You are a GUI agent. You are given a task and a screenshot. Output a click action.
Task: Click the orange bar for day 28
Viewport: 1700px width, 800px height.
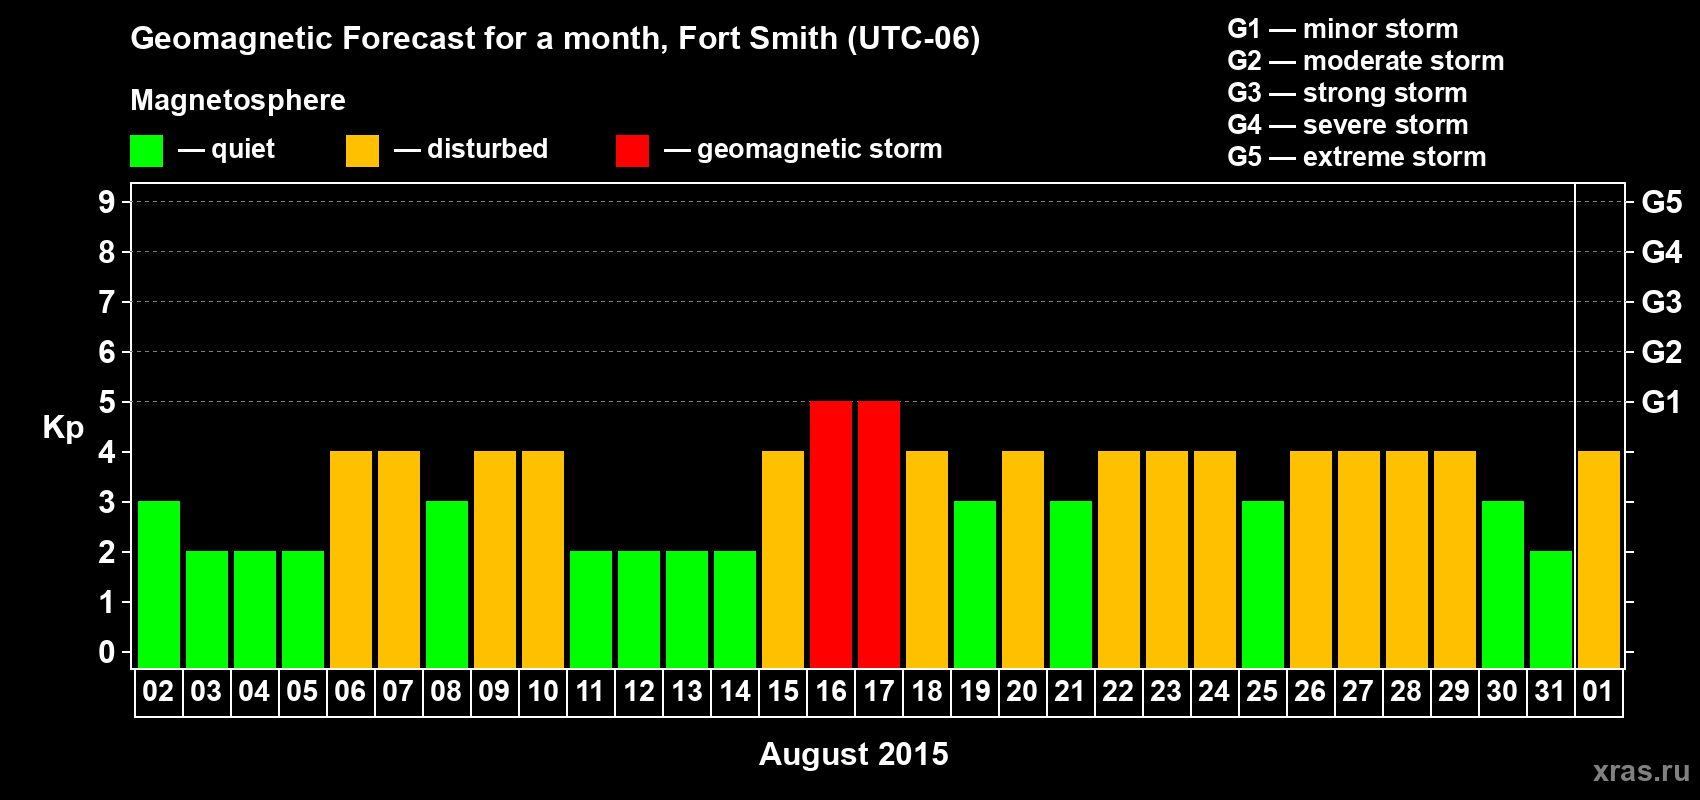pyautogui.click(x=1407, y=559)
